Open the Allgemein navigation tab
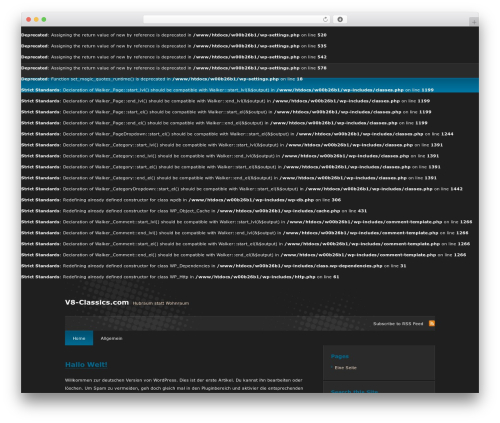The width and height of the screenshot is (500, 423). (x=111, y=338)
